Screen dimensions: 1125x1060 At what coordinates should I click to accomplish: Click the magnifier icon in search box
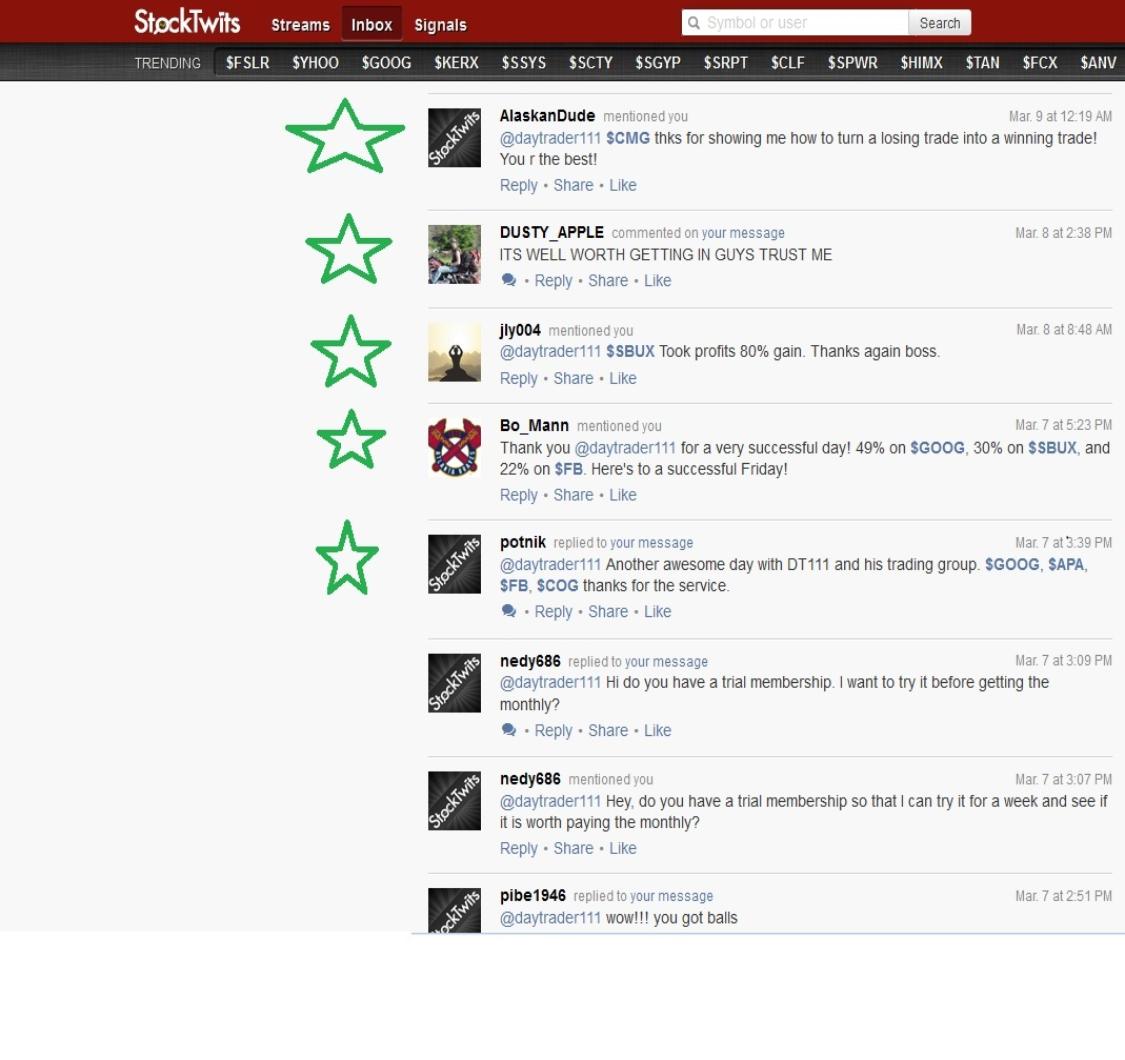693,23
